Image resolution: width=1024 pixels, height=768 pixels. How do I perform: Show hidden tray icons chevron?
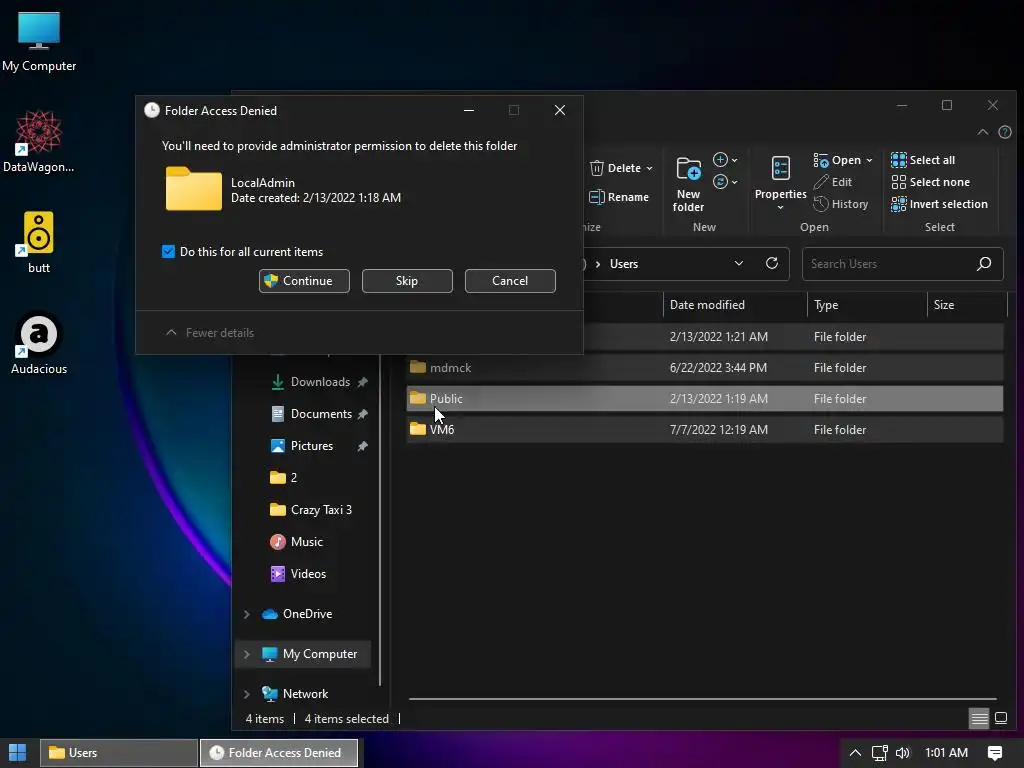coord(855,753)
